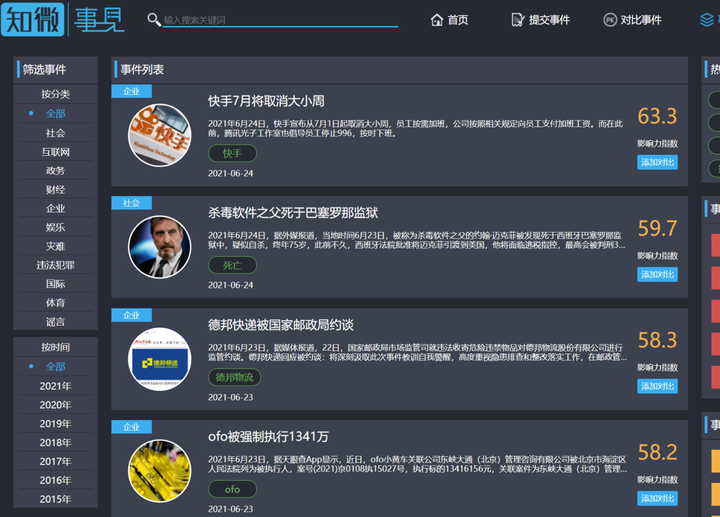The width and height of the screenshot is (720, 517).
Task: Filter events by 政务 category
Action: [56, 170]
